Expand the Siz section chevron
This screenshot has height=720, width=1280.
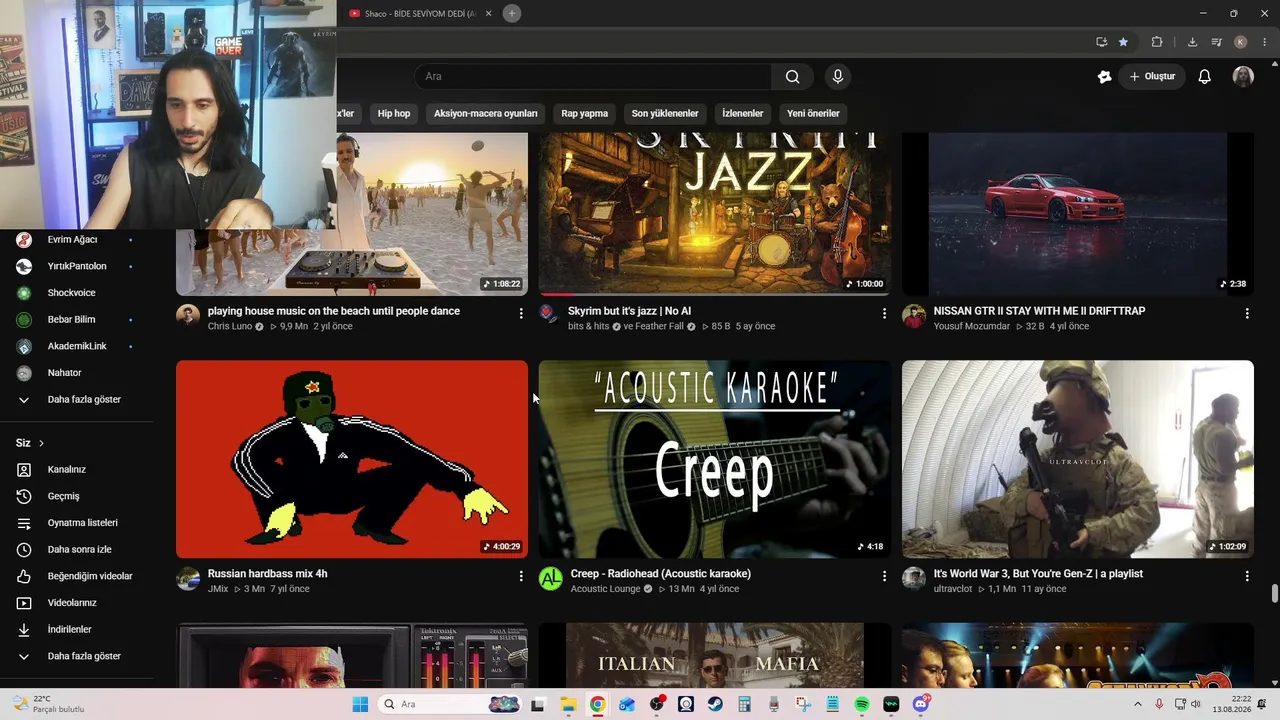pos(41,443)
